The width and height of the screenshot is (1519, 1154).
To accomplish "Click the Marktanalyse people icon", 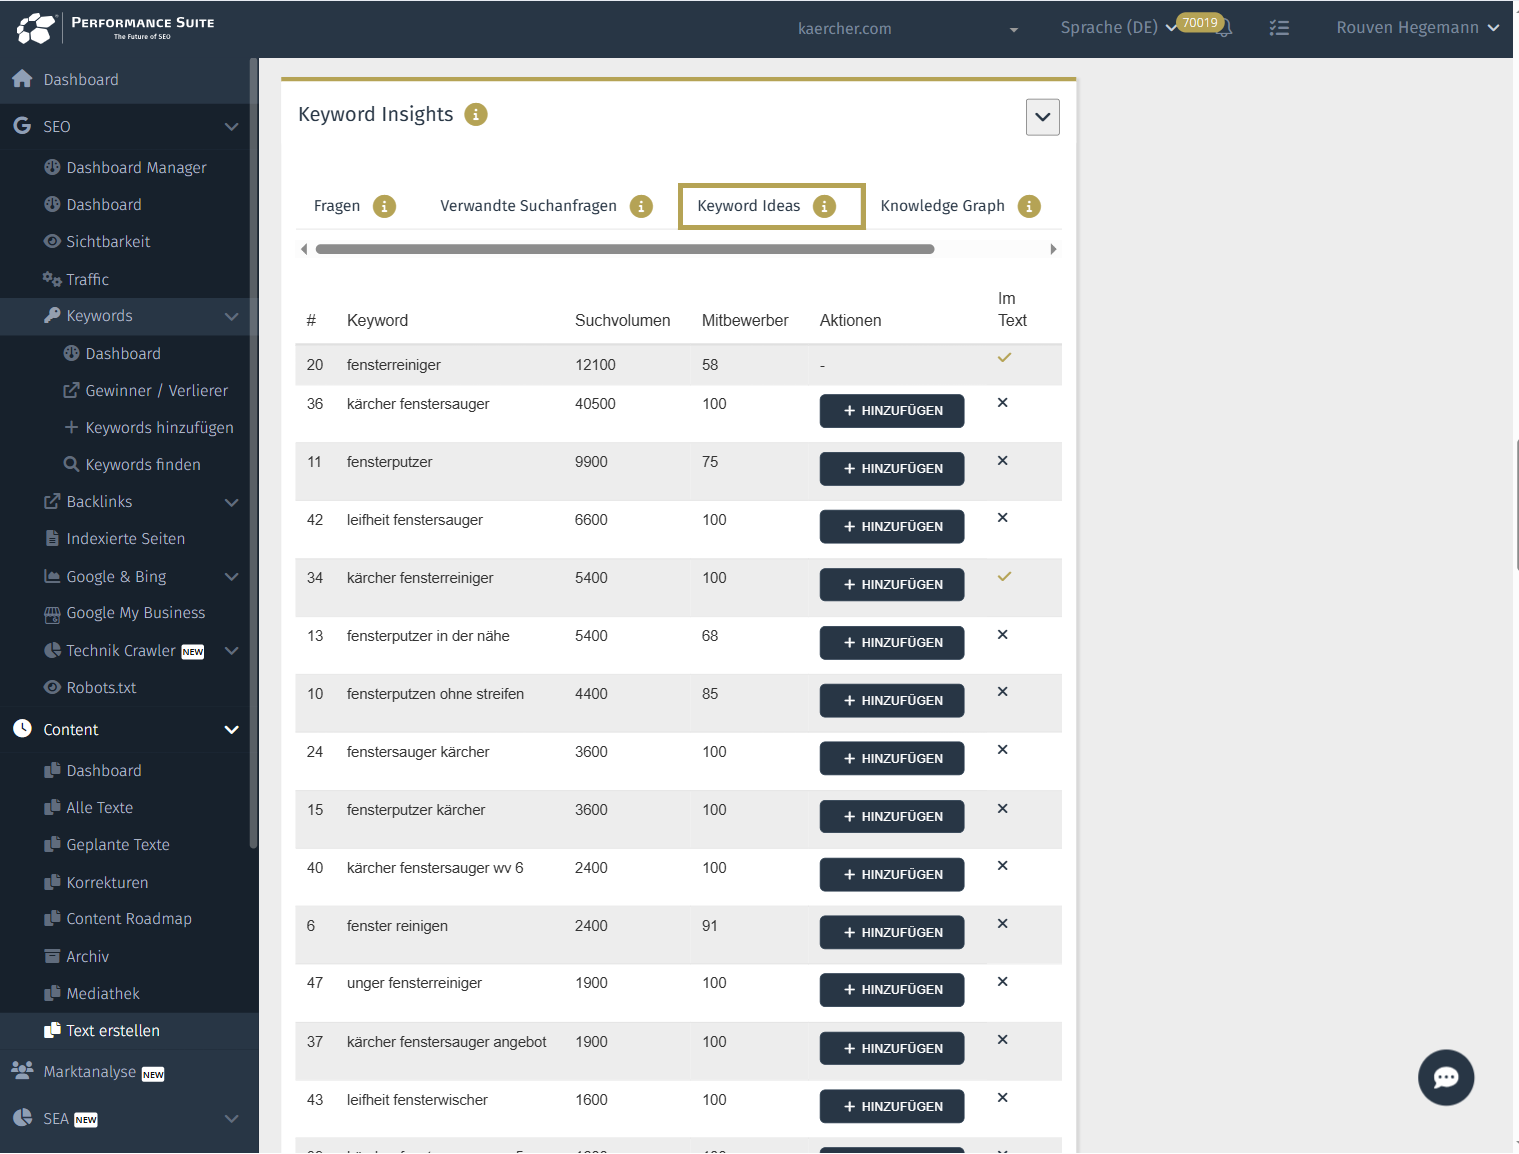I will [22, 1070].
